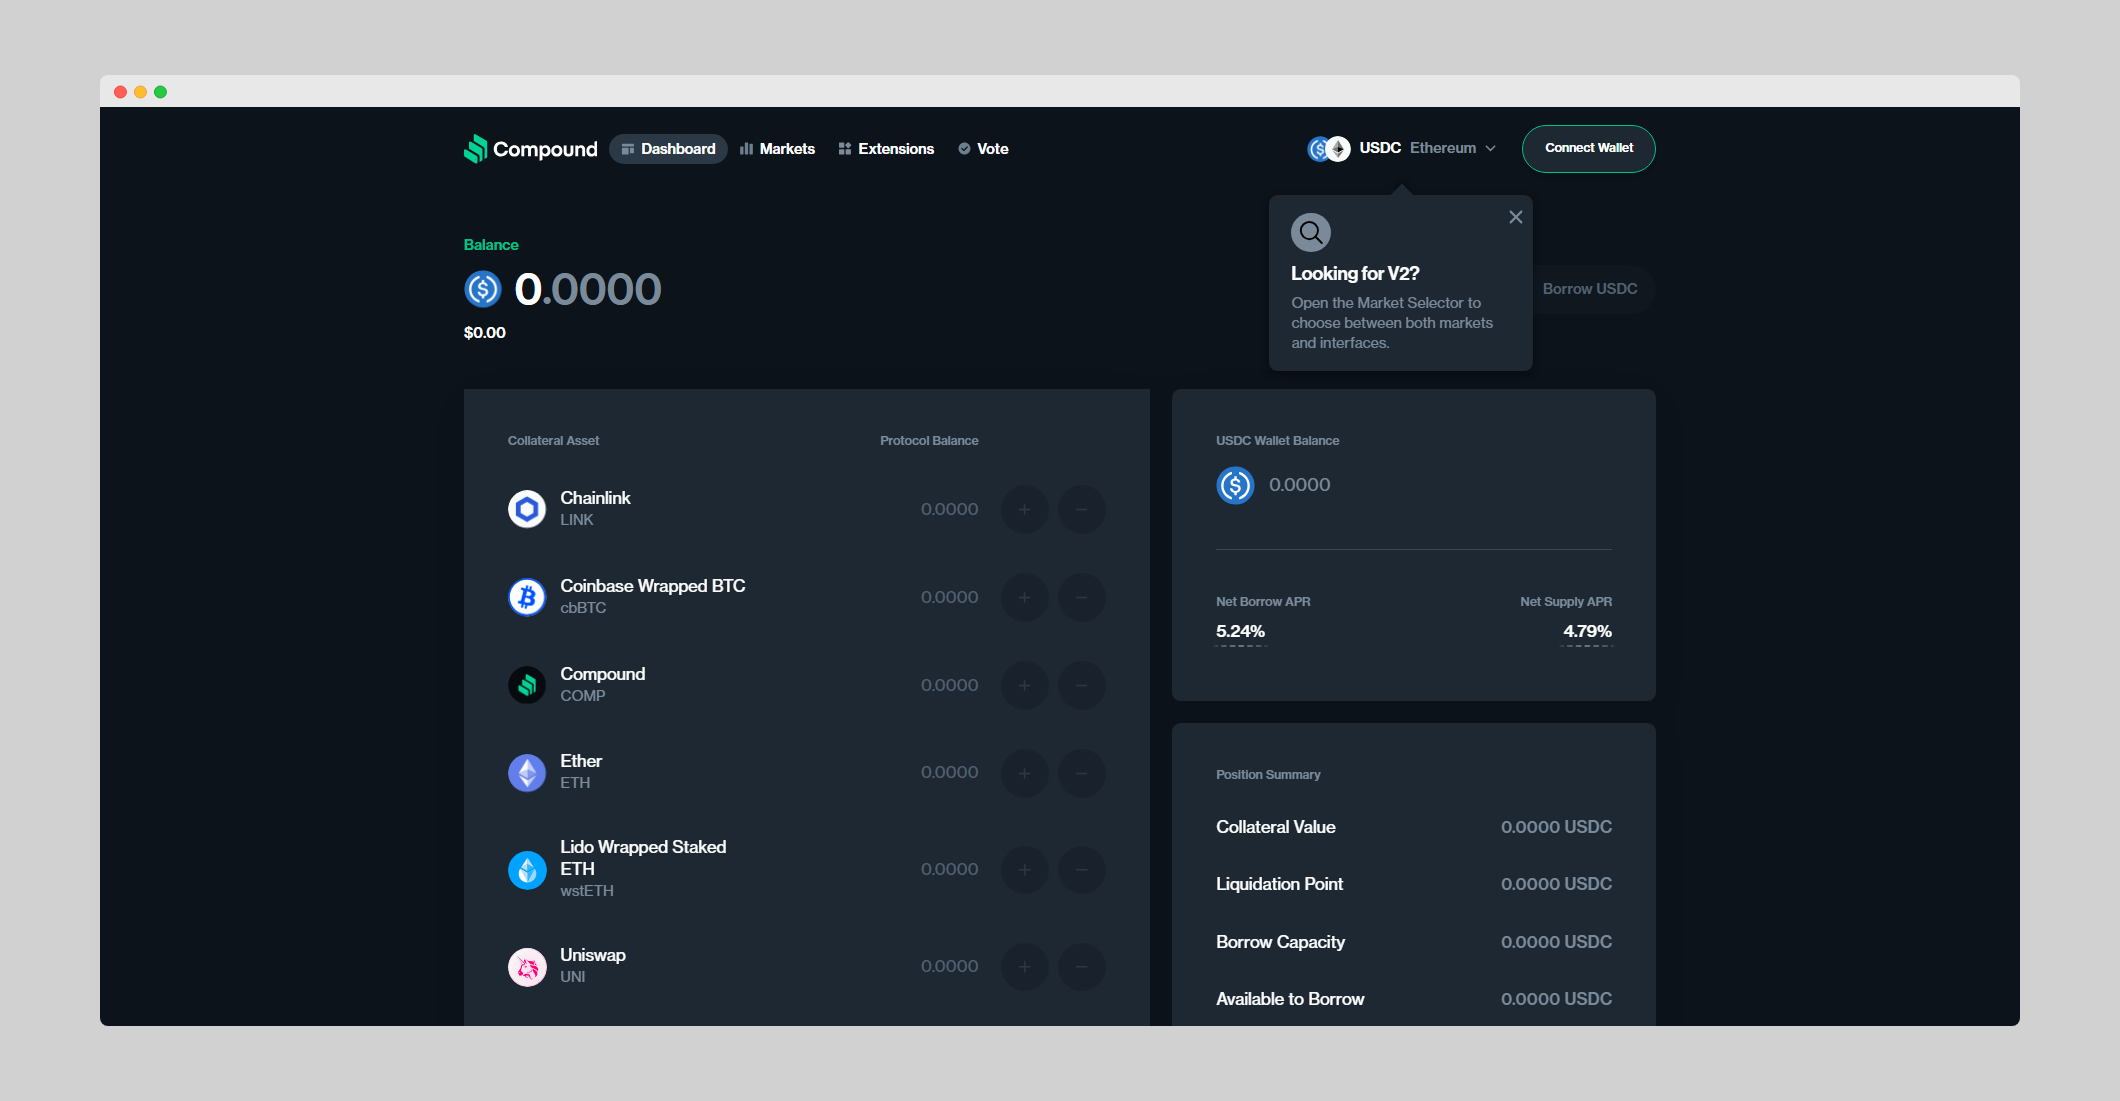This screenshot has height=1101, width=2120.
Task: Expand the Net Supply APR 4.79% details
Action: pyautogui.click(x=1587, y=632)
